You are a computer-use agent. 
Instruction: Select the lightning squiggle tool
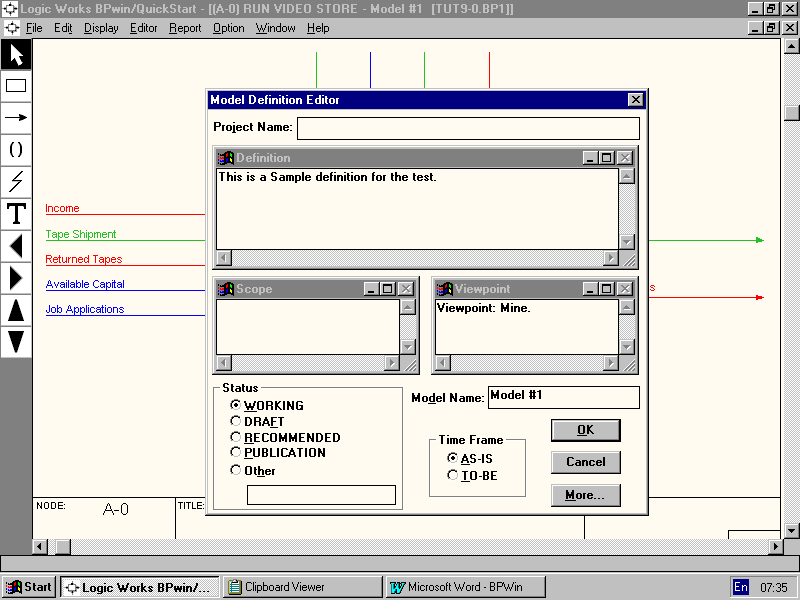pyautogui.click(x=16, y=181)
